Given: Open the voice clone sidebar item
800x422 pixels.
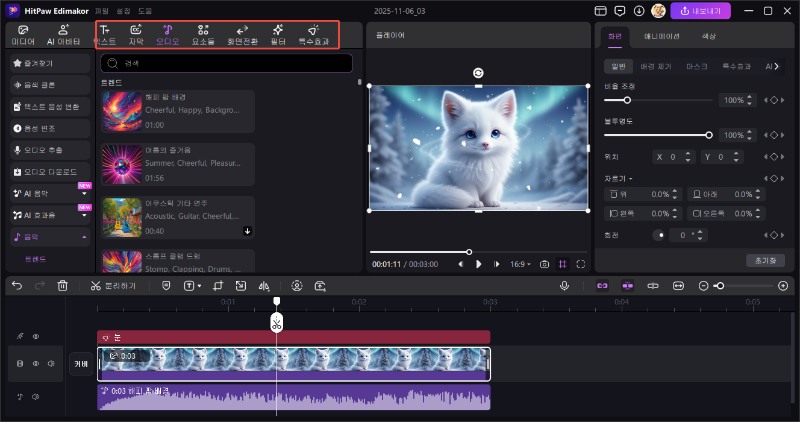Looking at the screenshot, I should (x=50, y=85).
